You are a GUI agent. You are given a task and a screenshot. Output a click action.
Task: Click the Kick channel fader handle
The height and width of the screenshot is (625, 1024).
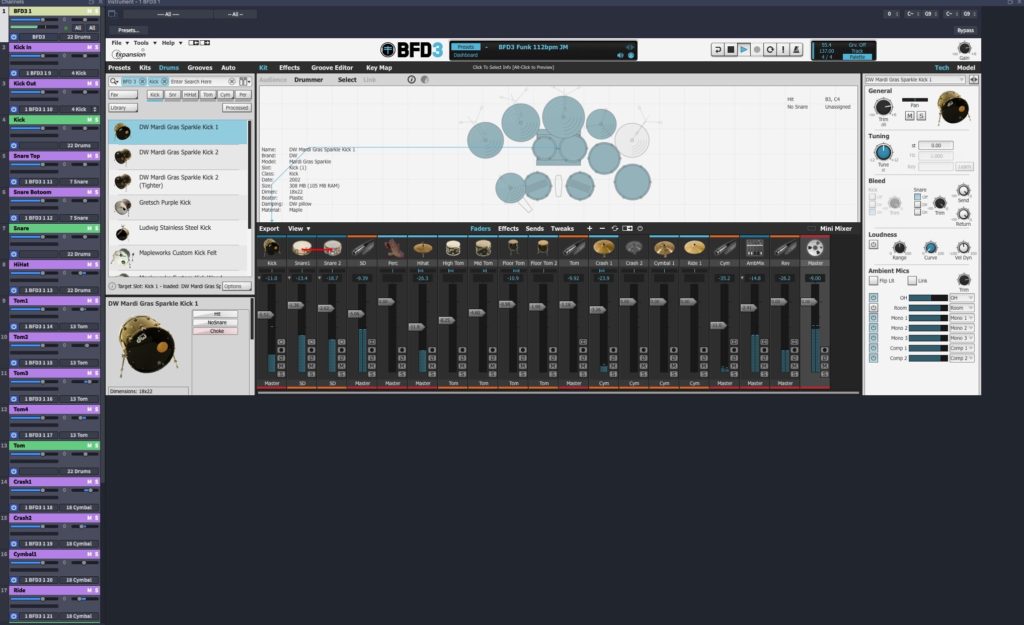pyautogui.click(x=264, y=315)
